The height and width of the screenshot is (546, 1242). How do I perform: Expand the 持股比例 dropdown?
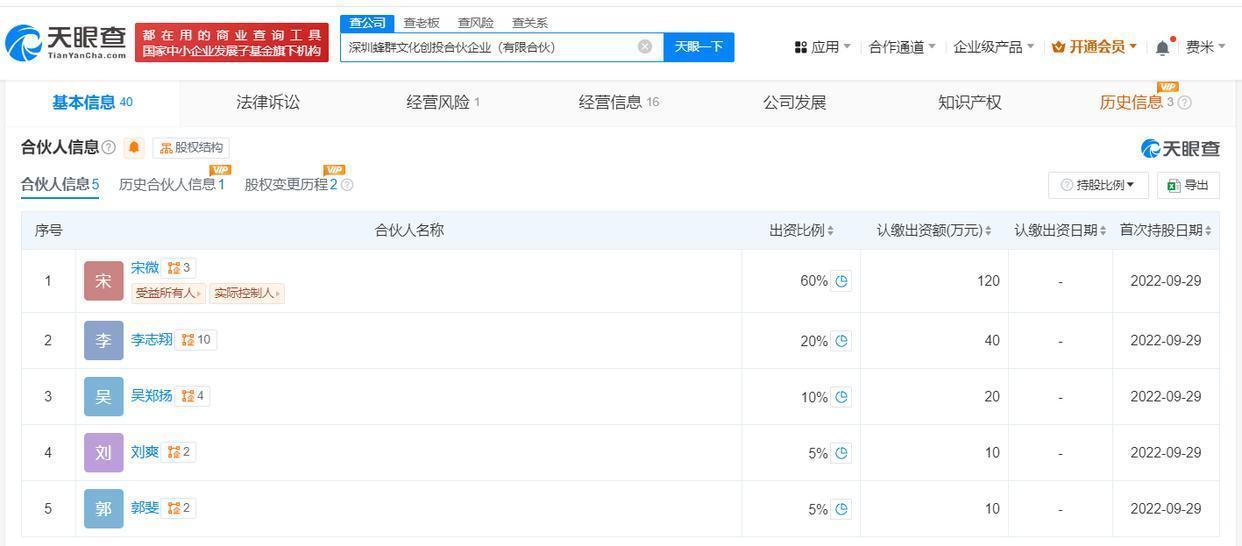point(1098,185)
